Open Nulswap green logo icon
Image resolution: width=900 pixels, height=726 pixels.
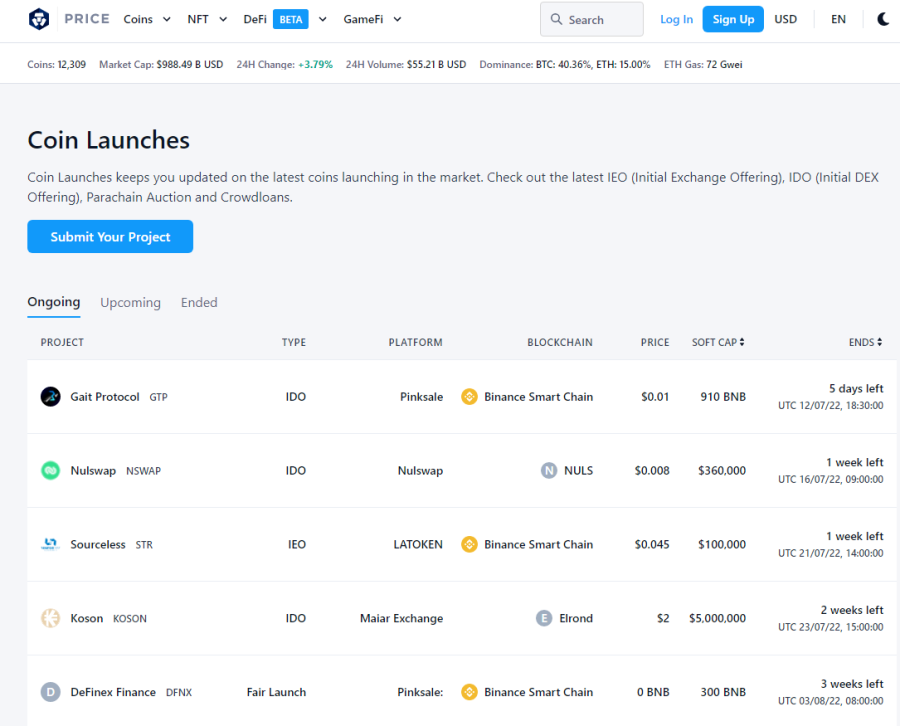[x=51, y=471]
